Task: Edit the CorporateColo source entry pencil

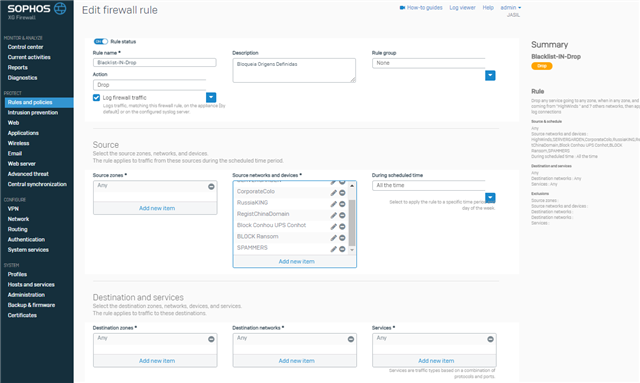Action: 333,193
